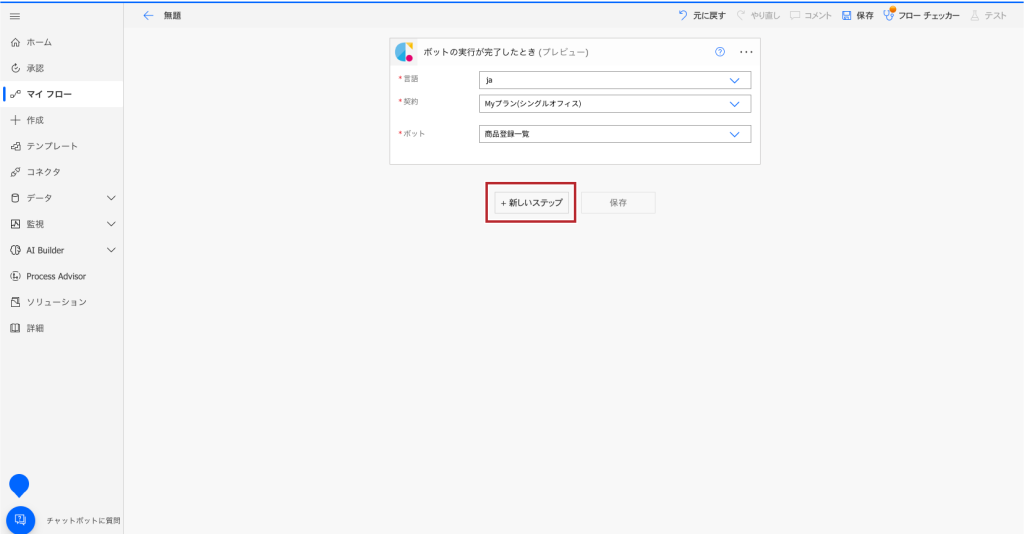Click Save (保存) button below trigger
Image resolution: width=1024 pixels, height=534 pixels.
pyautogui.click(x=618, y=203)
